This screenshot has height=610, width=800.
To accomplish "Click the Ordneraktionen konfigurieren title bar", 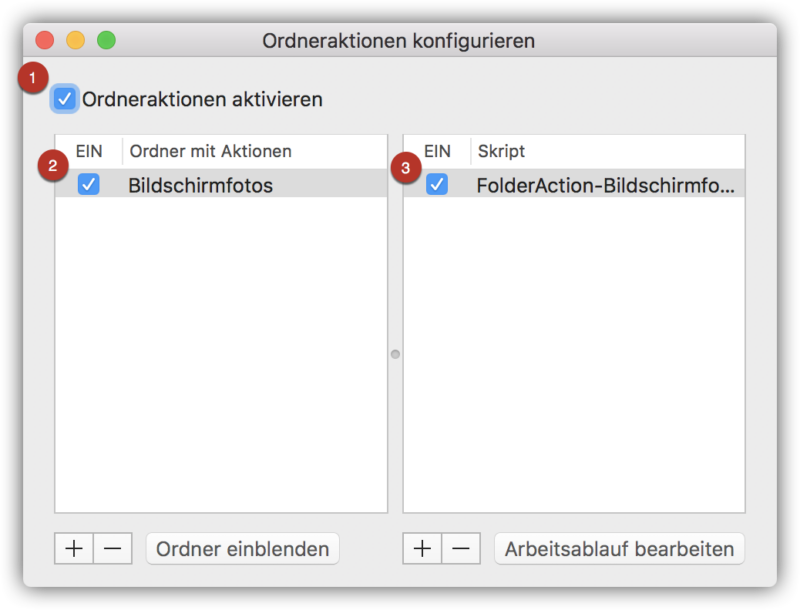I will click(x=398, y=40).
